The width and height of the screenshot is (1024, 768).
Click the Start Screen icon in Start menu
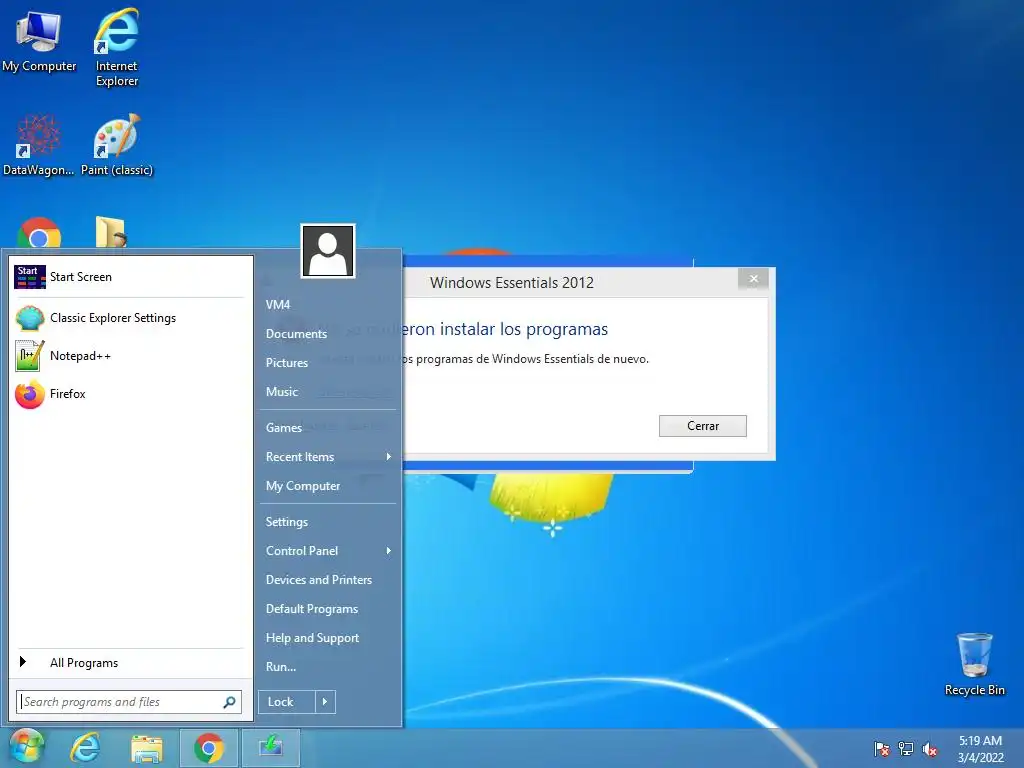pos(30,277)
